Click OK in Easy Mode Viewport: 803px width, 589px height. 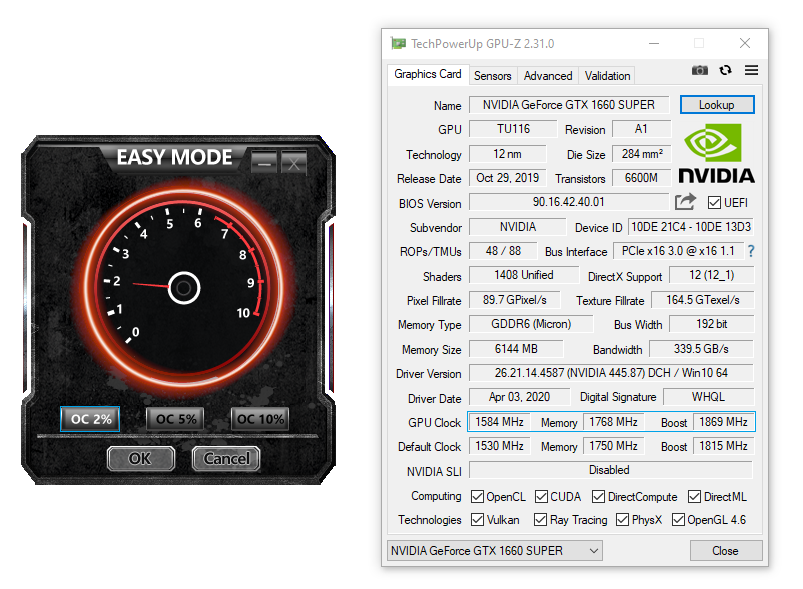click(141, 458)
